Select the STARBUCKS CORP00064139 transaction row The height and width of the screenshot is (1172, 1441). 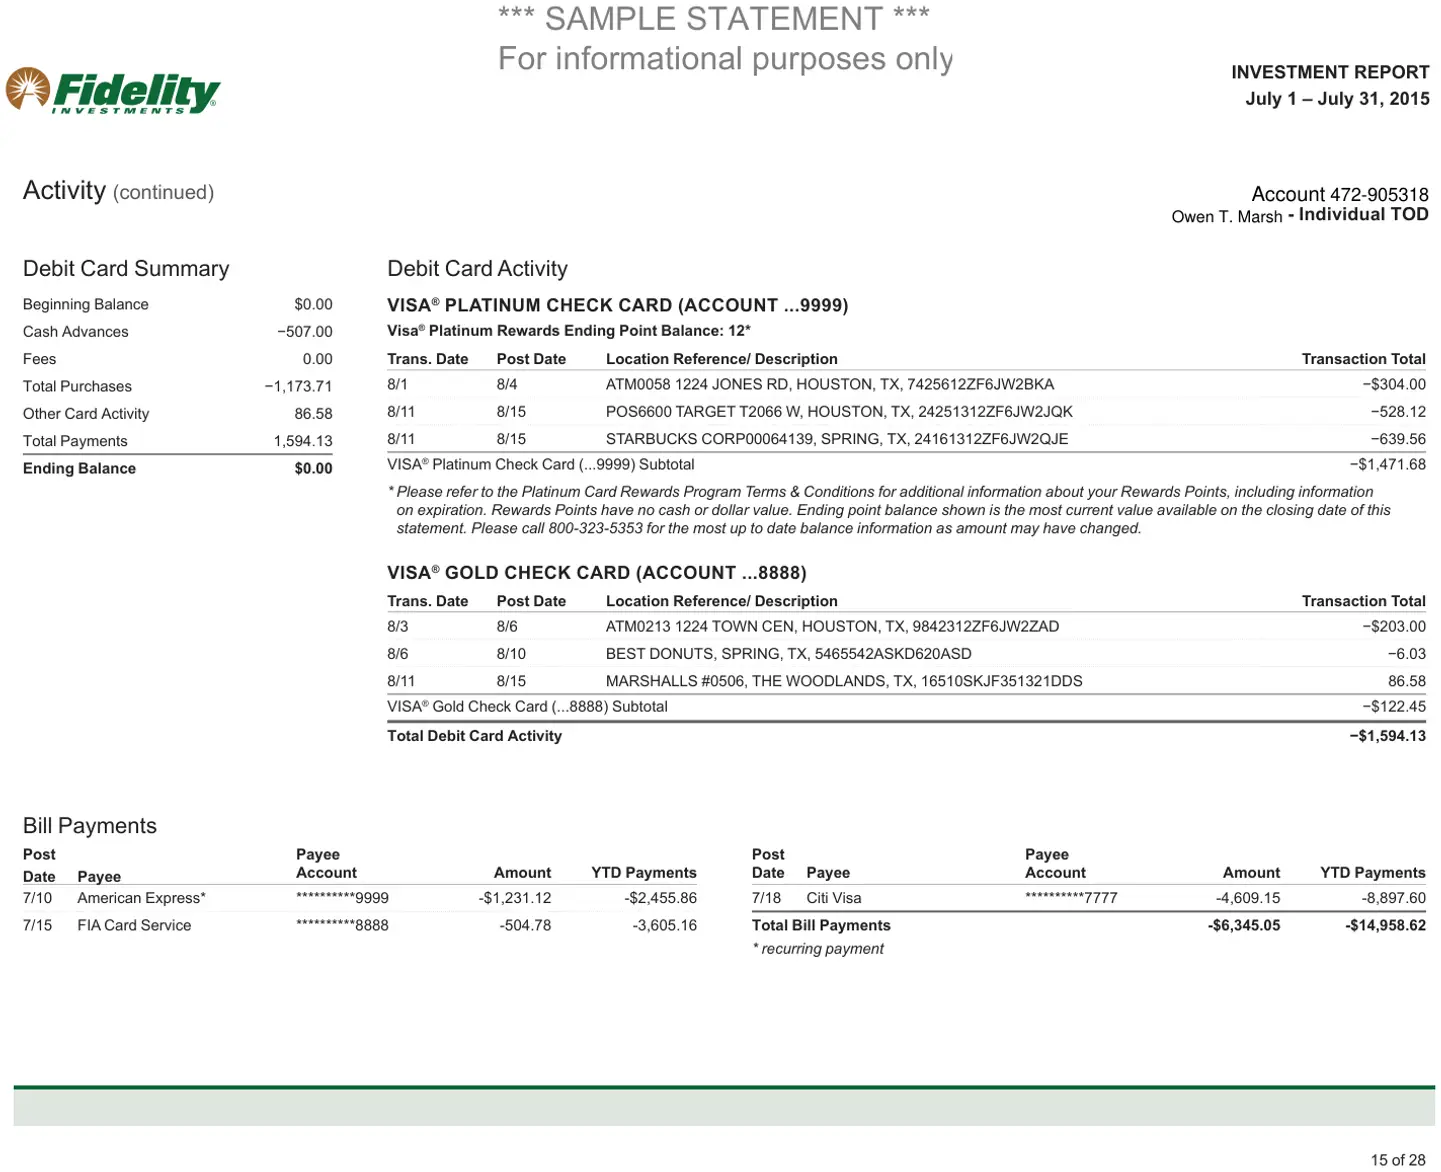(906, 439)
